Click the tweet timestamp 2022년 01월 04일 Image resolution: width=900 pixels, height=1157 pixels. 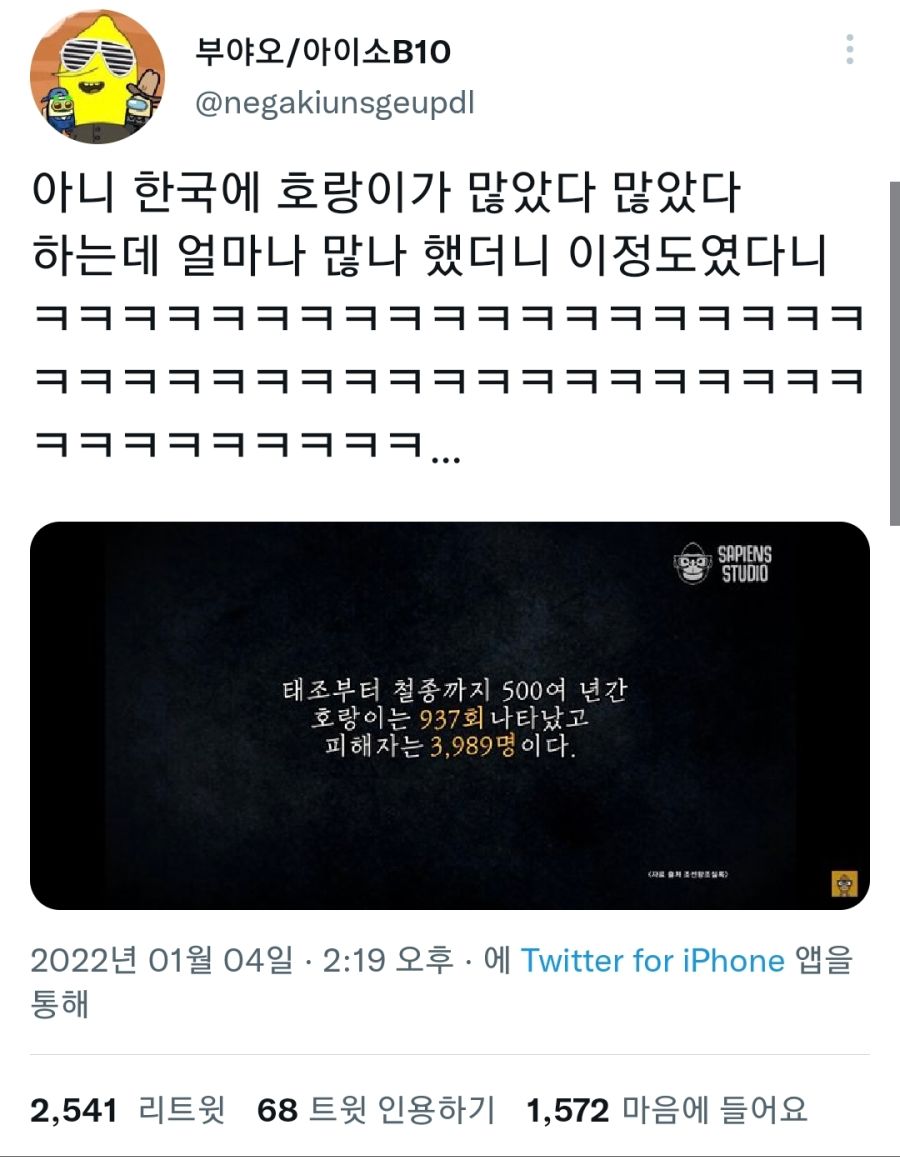[x=161, y=961]
